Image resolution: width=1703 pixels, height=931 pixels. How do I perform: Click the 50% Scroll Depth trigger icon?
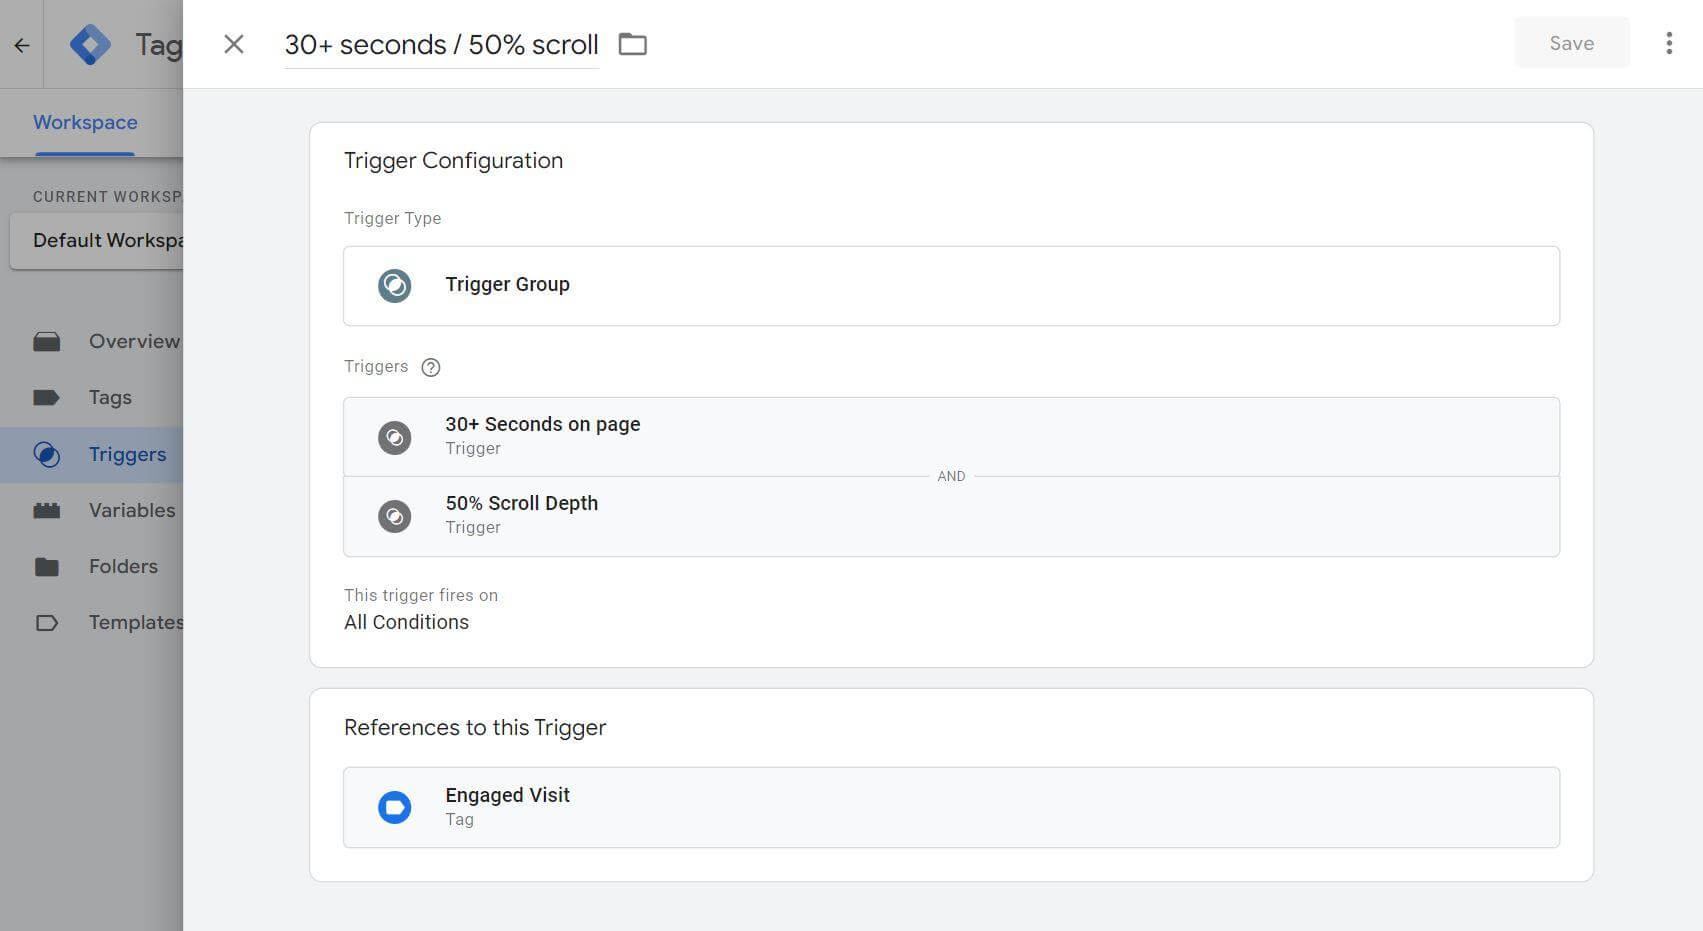pyautogui.click(x=395, y=516)
